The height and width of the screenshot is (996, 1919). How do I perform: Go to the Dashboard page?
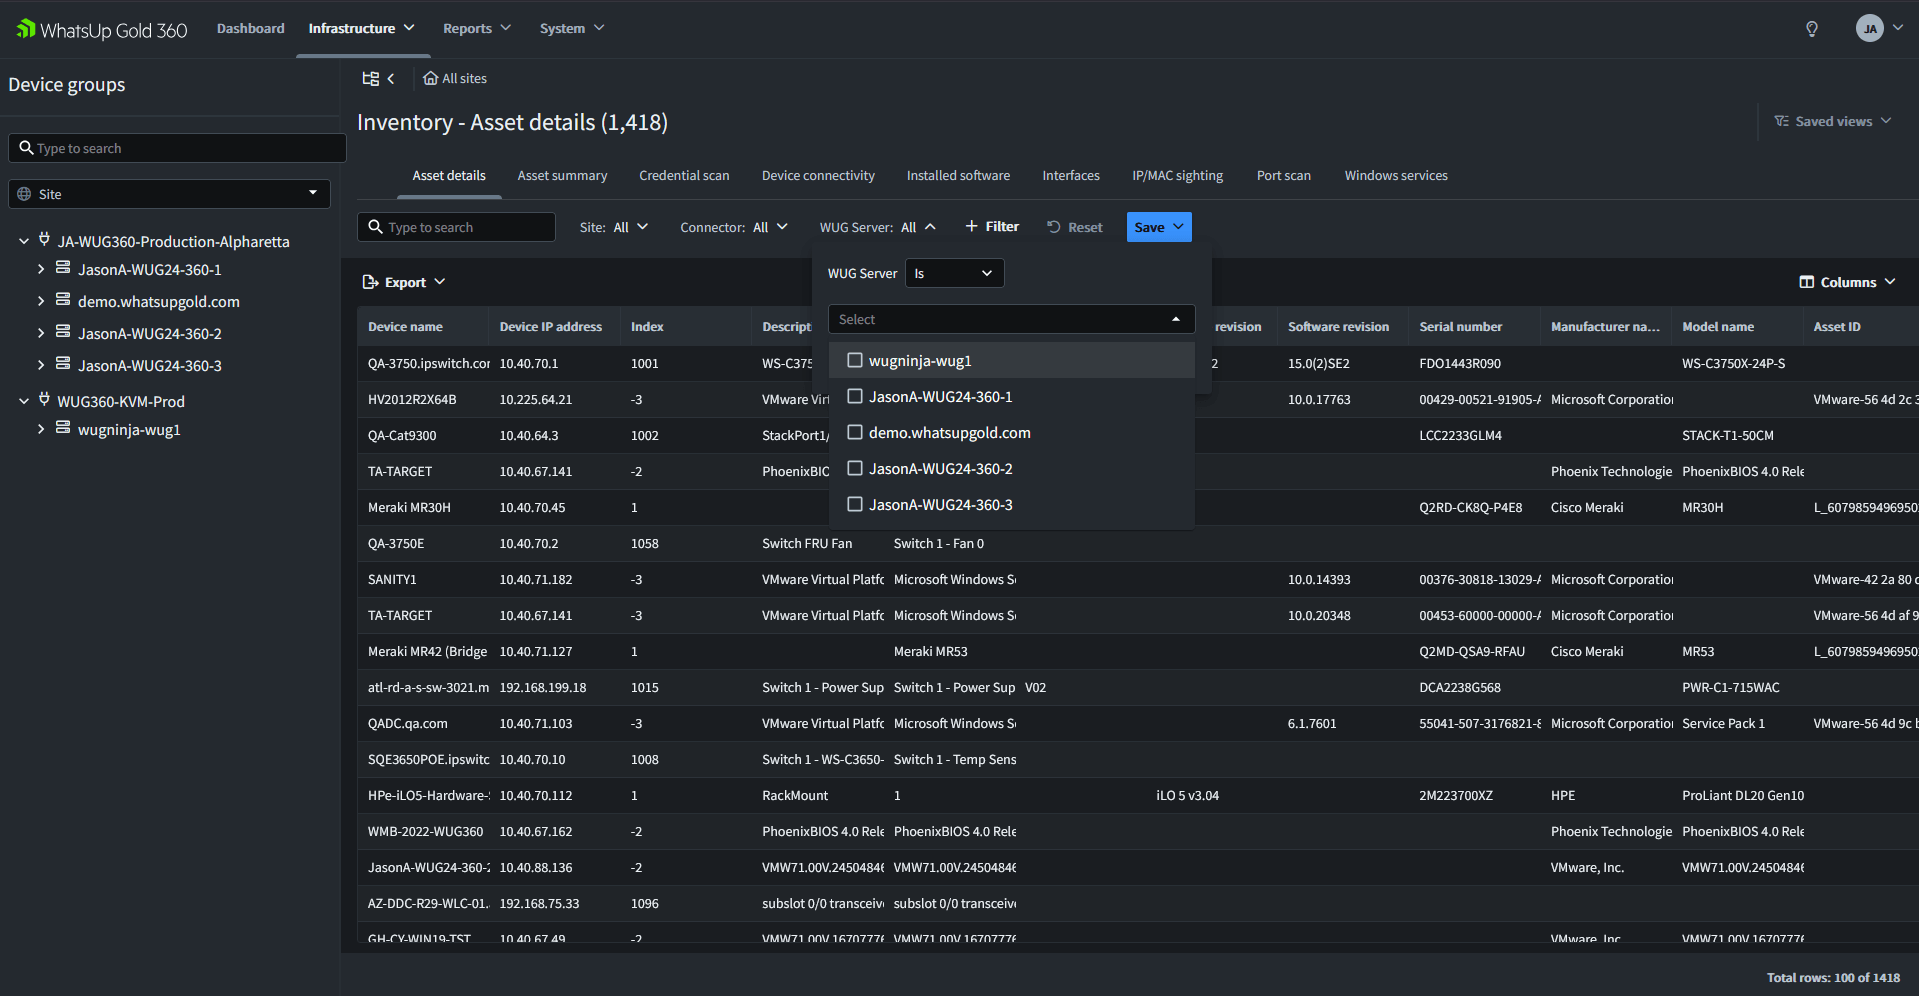251,28
